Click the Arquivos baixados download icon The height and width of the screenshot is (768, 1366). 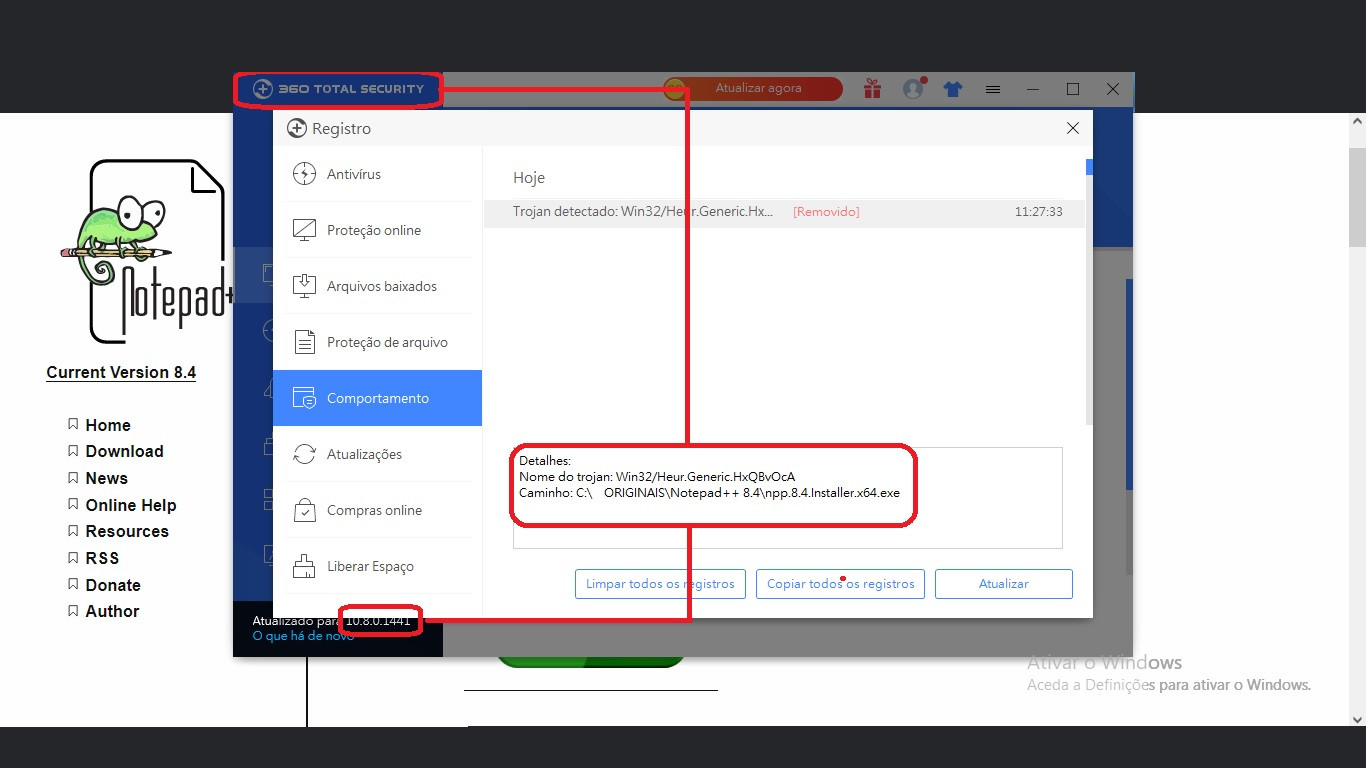click(304, 286)
